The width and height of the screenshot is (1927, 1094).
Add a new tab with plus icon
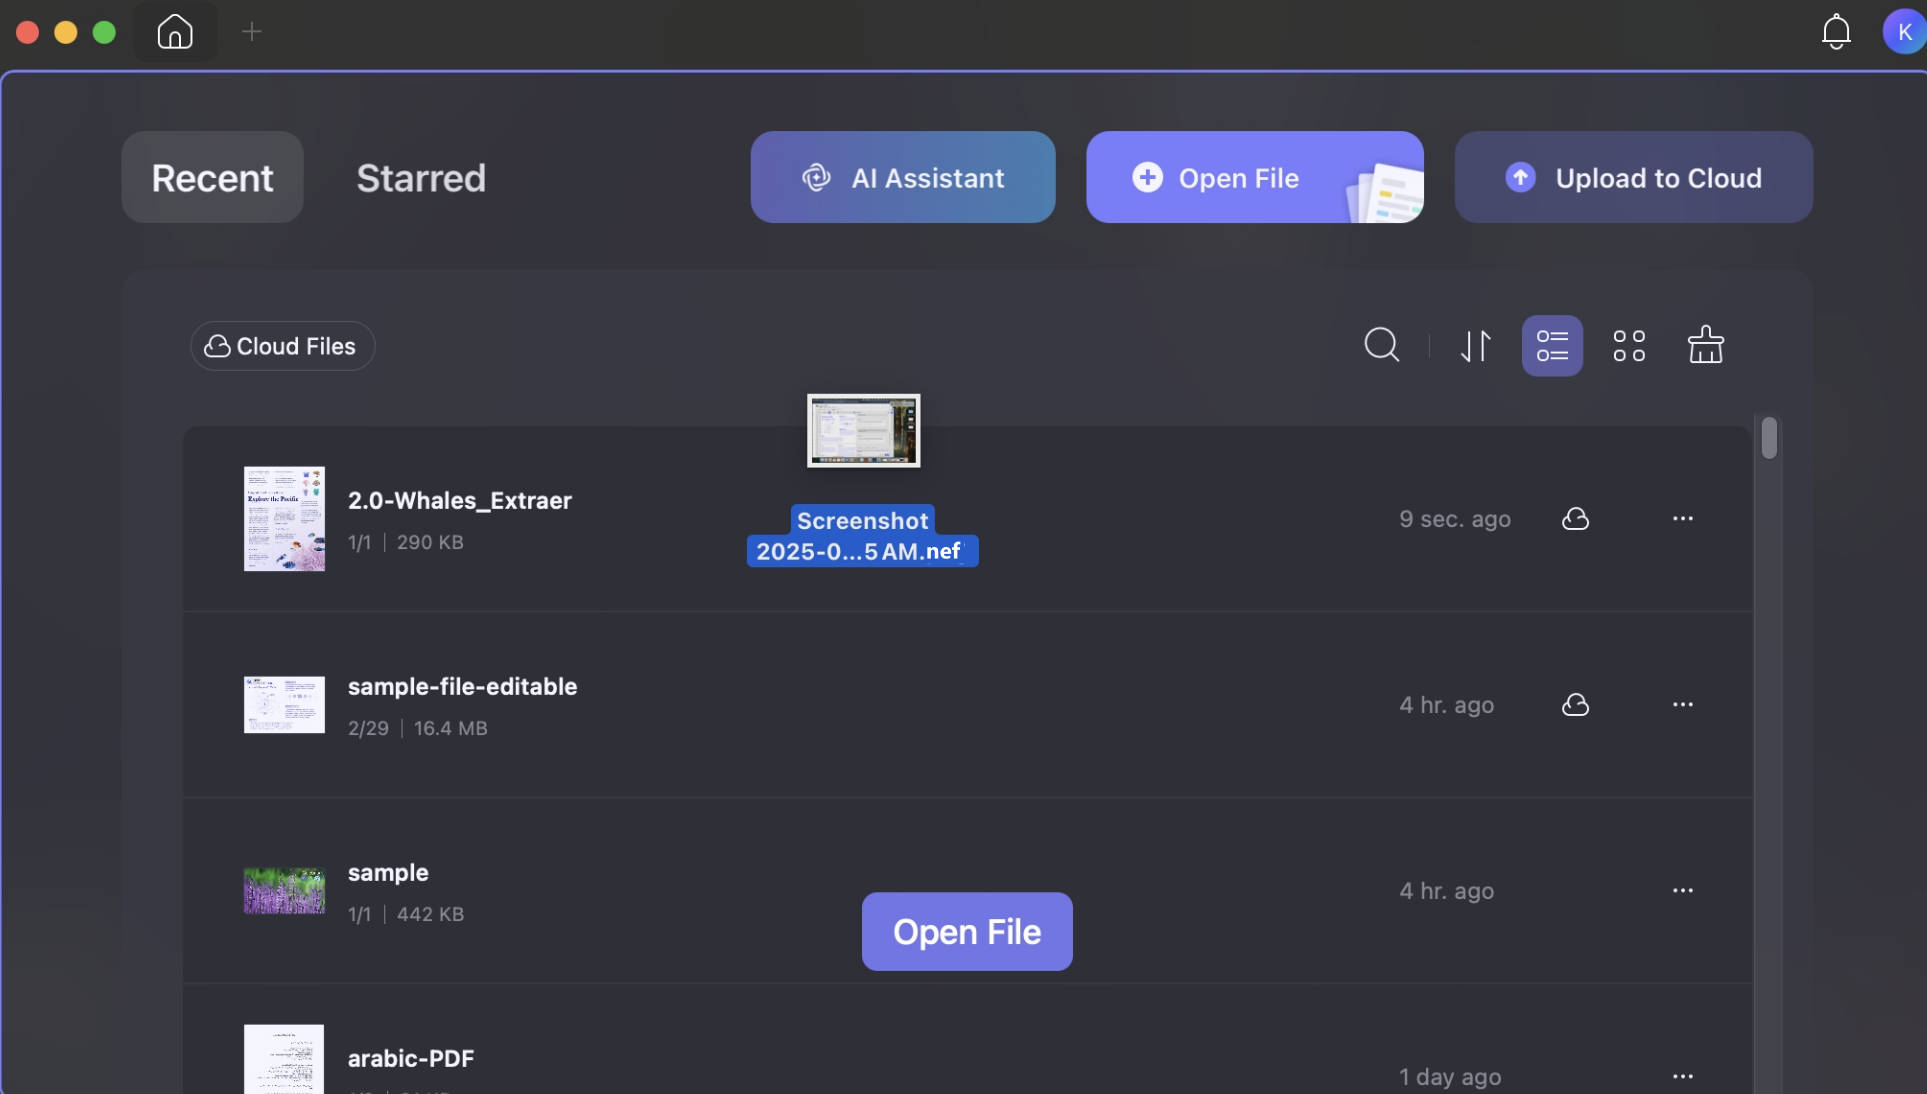(252, 32)
